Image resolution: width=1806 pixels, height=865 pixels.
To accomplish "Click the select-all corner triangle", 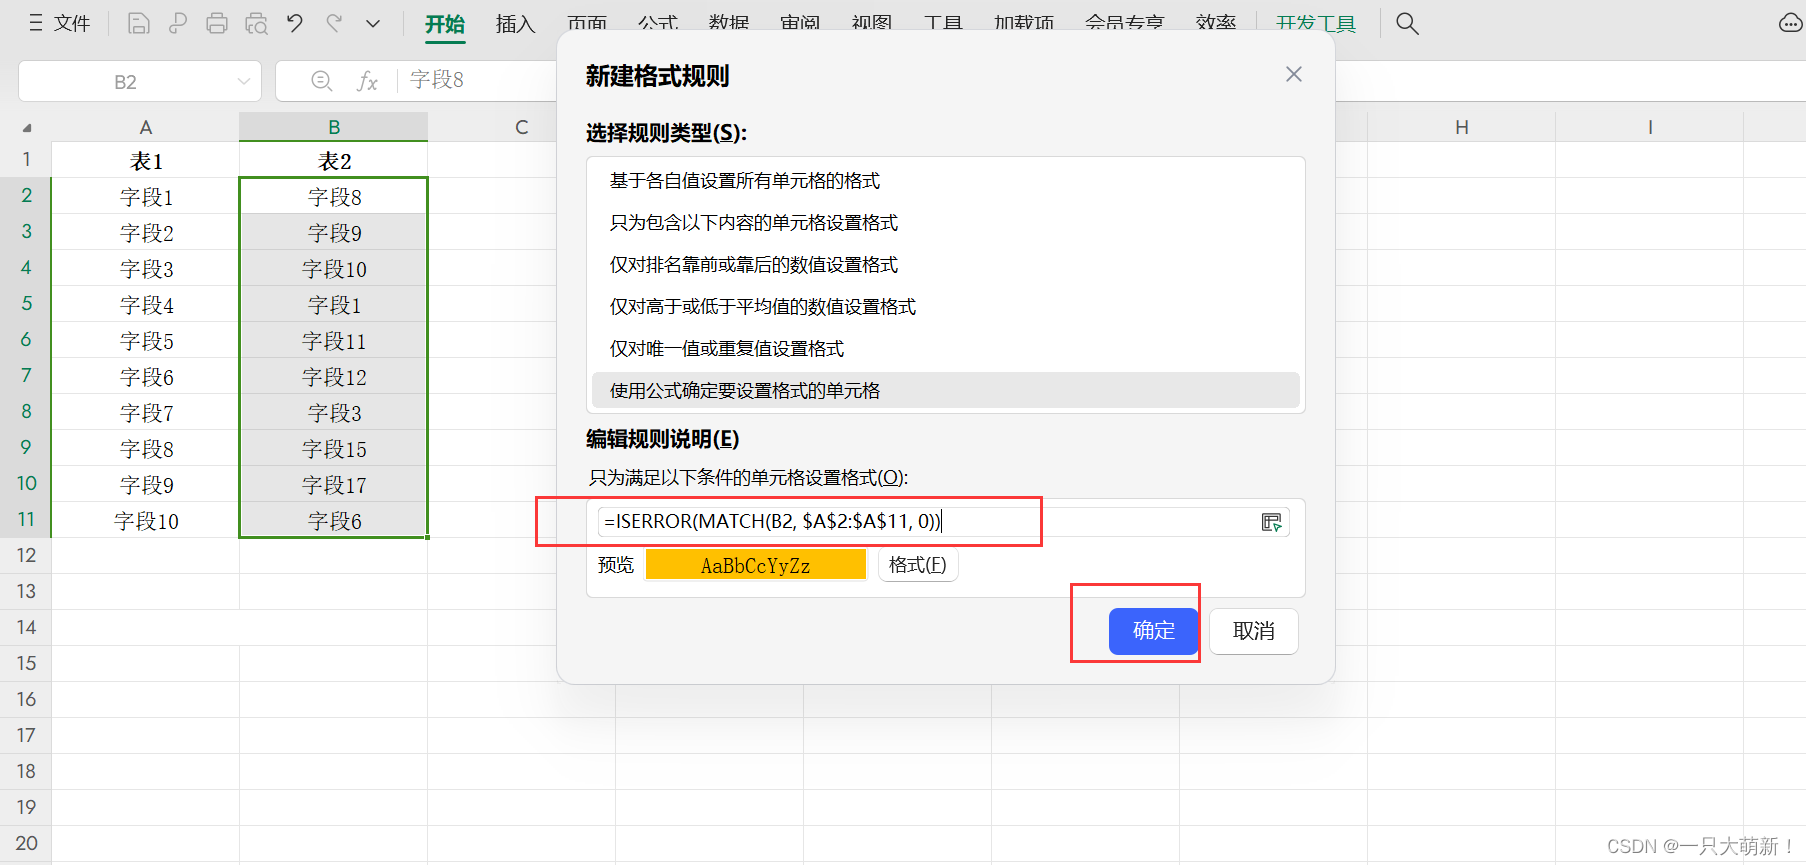I will pos(27,128).
